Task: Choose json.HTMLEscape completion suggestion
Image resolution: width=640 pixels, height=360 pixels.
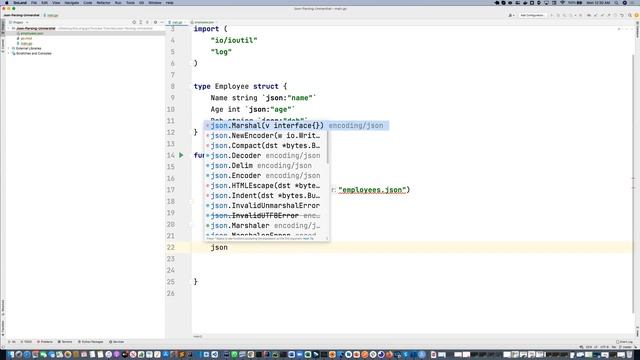Action: 266,186
